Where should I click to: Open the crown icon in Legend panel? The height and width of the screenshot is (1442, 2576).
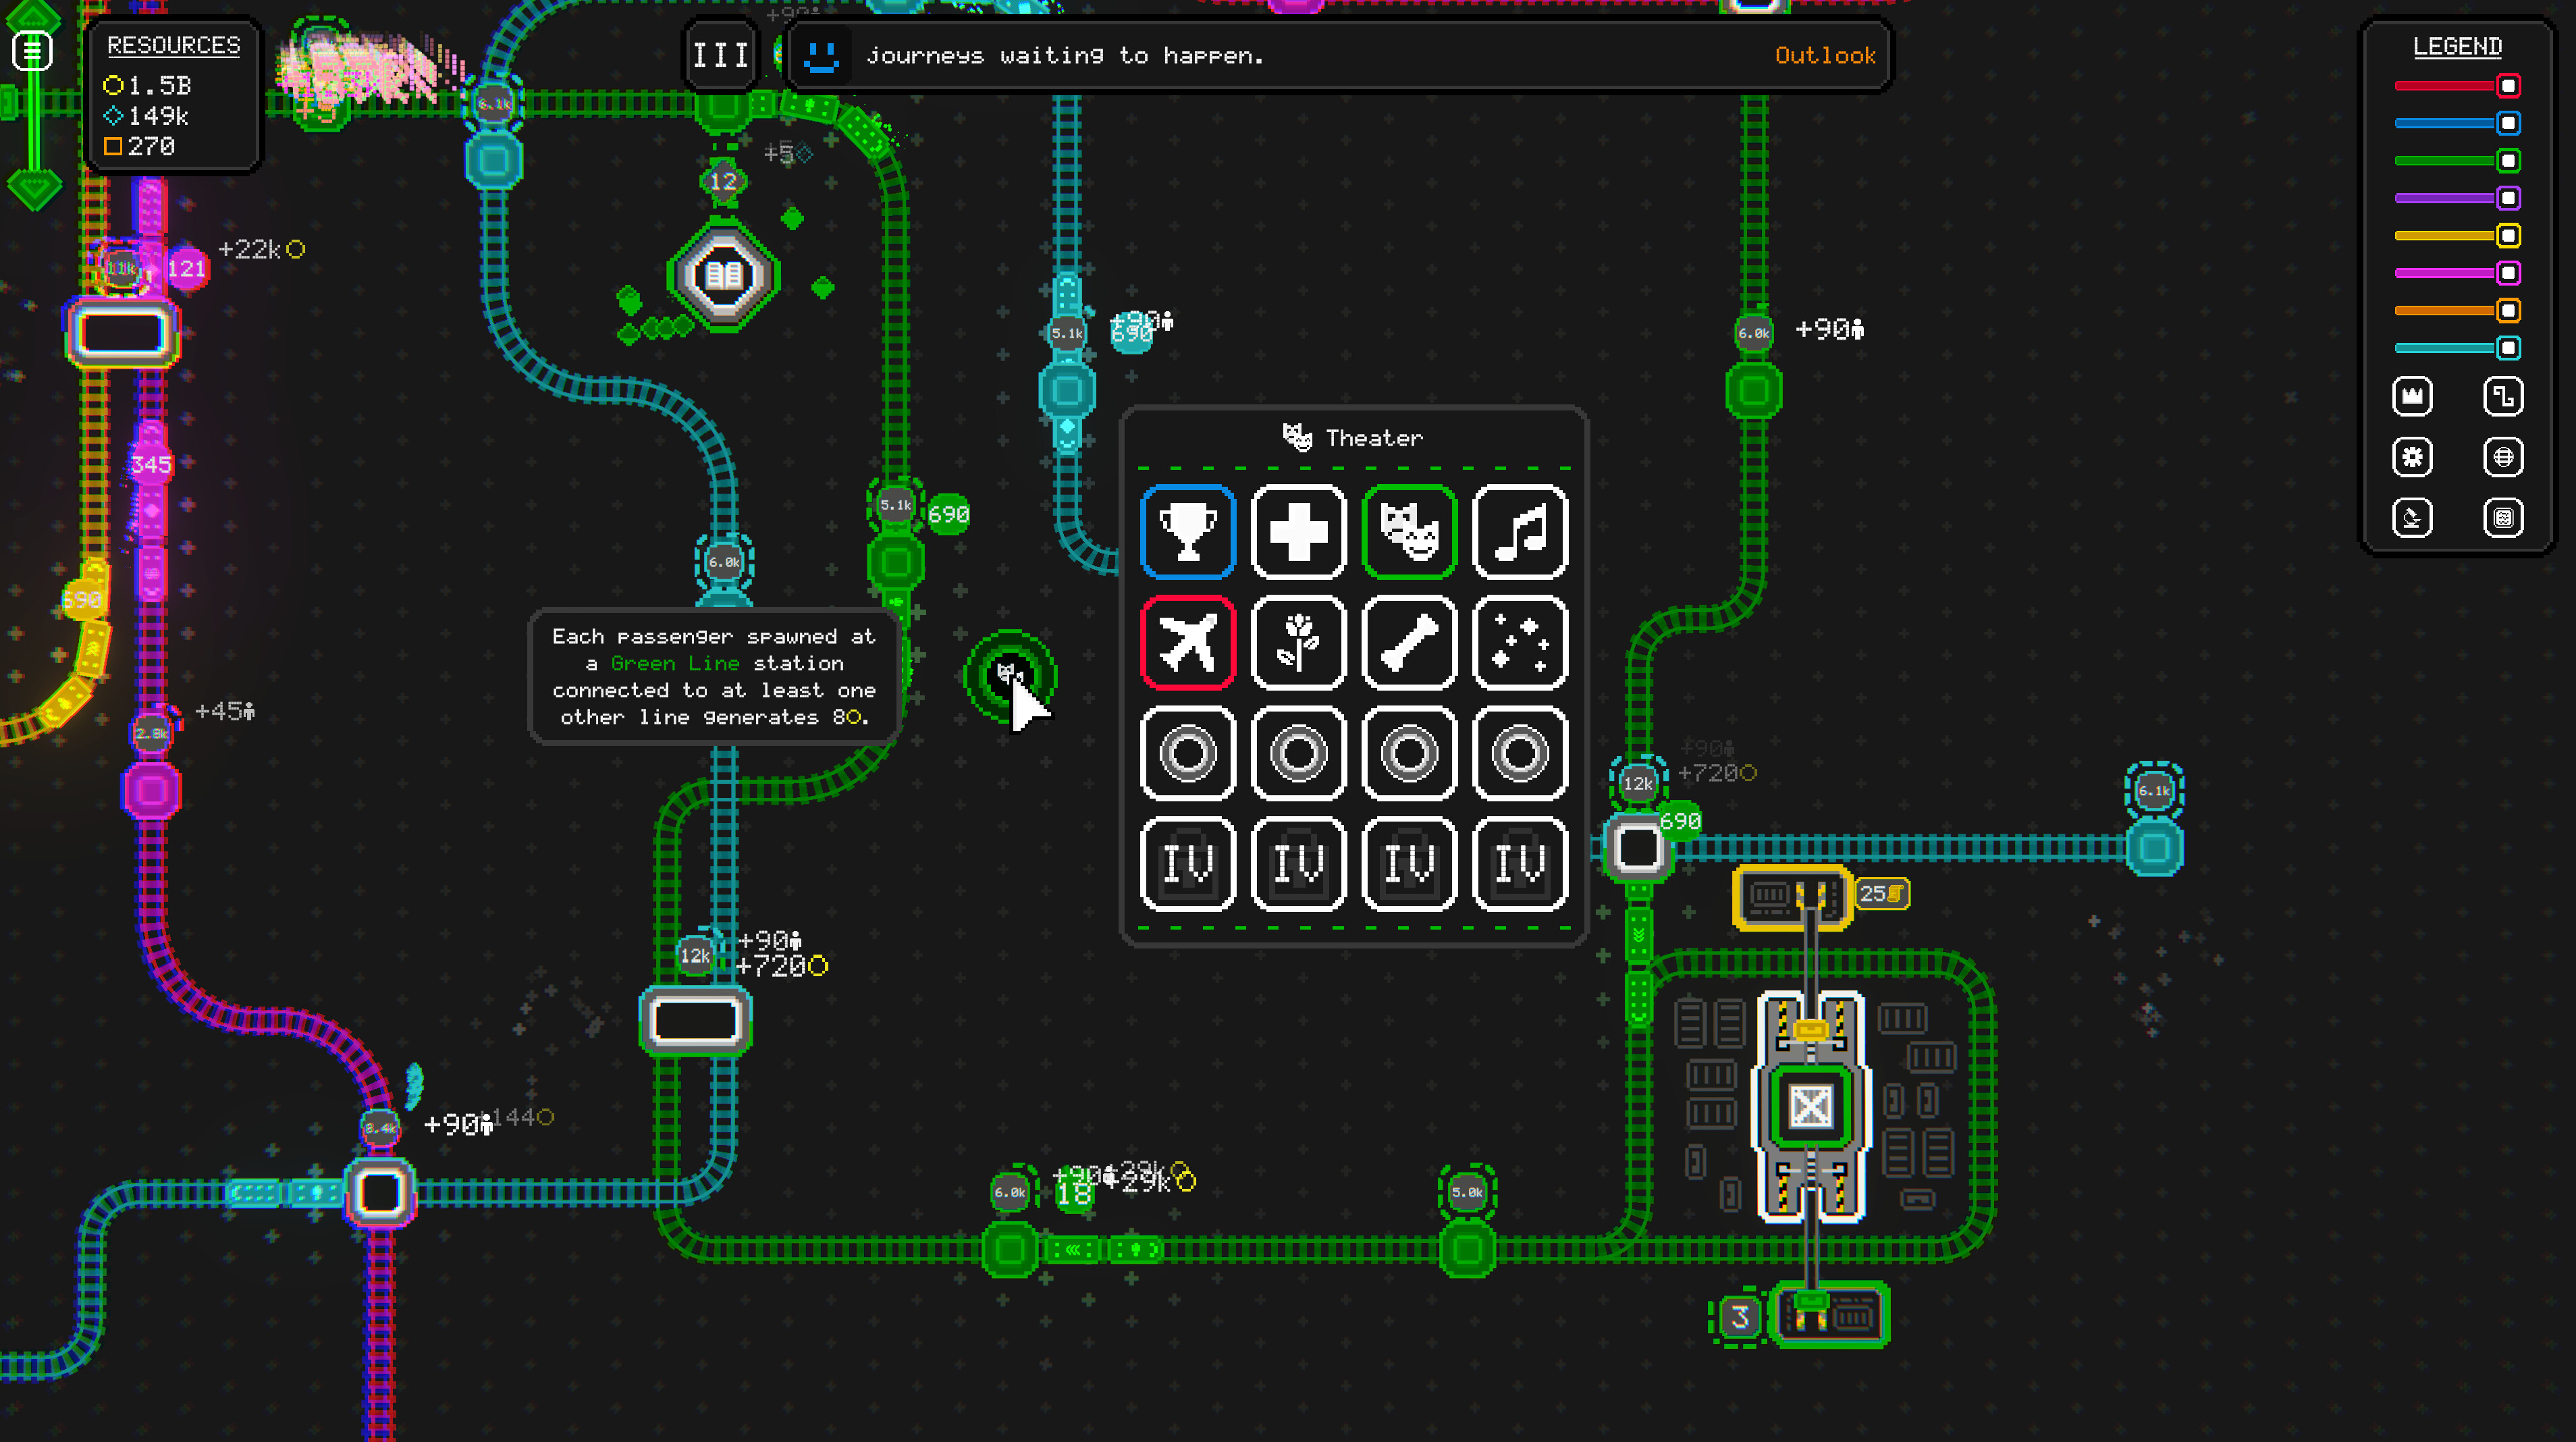[2412, 397]
